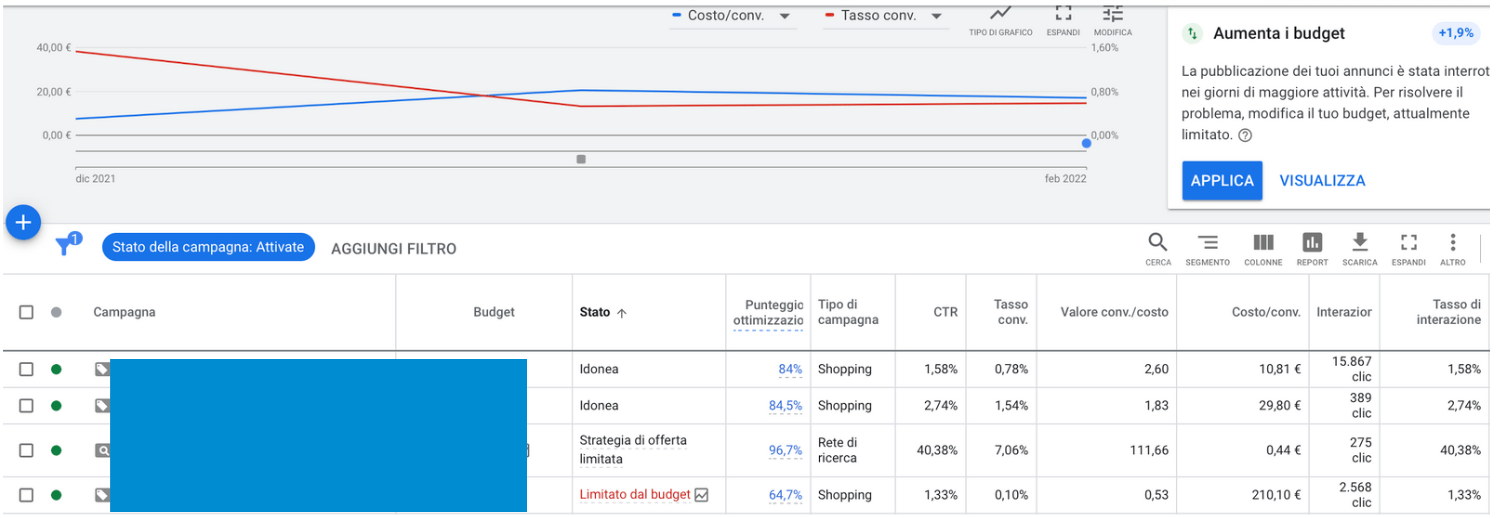The image size is (1496, 518).
Task: Open the Altro more options menu
Action: click(1453, 249)
